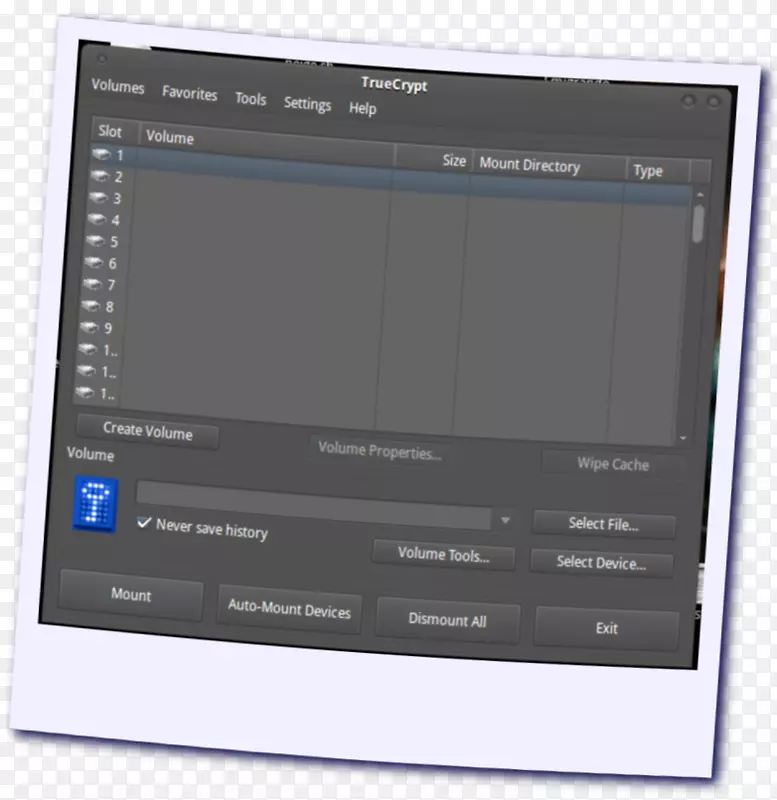
Task: Click the Mount button
Action: pos(131,595)
